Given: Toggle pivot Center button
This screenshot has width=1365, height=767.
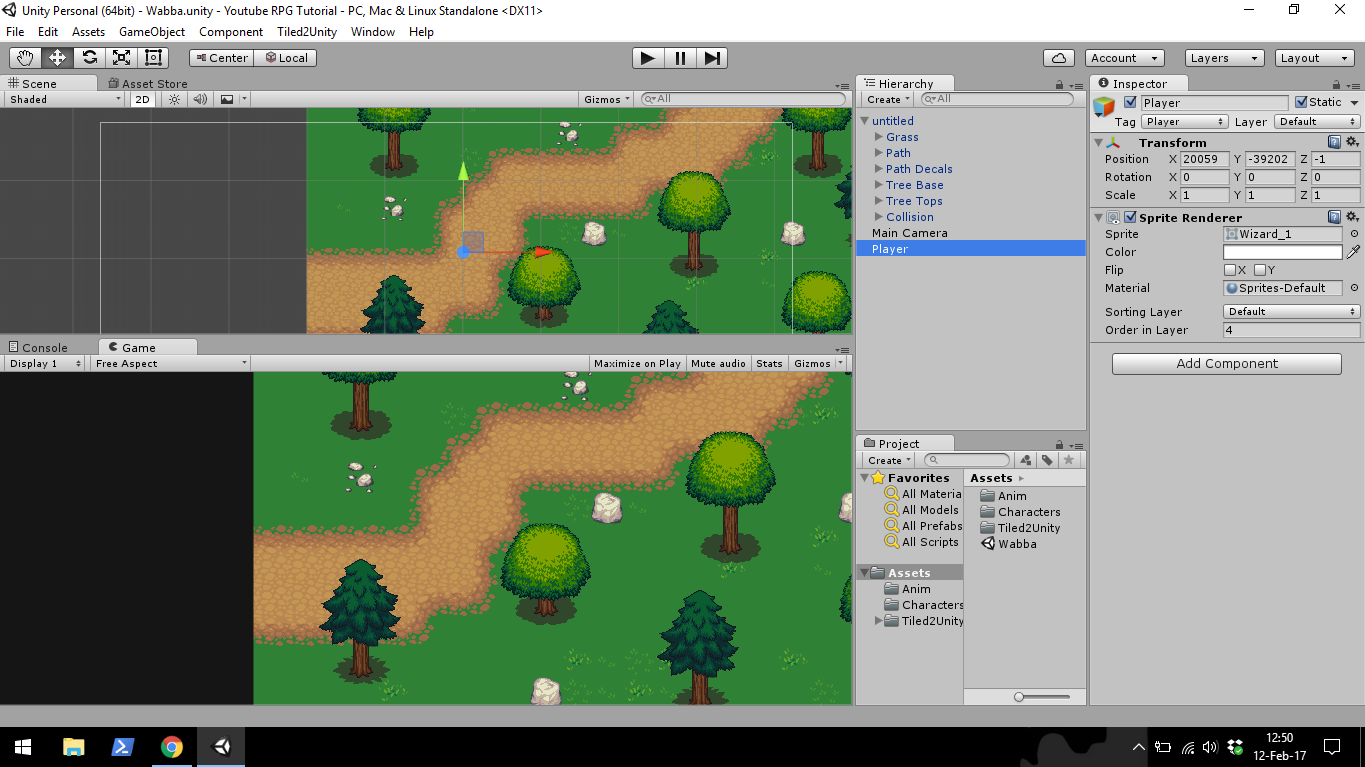Looking at the screenshot, I should [x=221, y=58].
